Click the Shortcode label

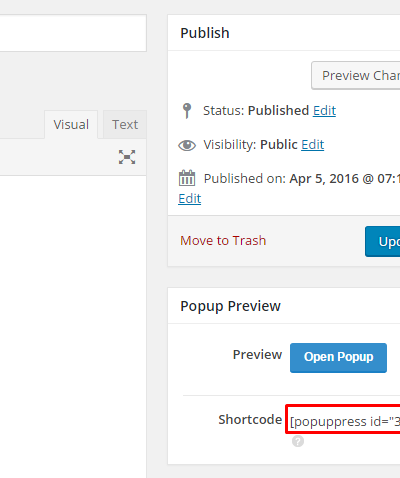(250, 419)
